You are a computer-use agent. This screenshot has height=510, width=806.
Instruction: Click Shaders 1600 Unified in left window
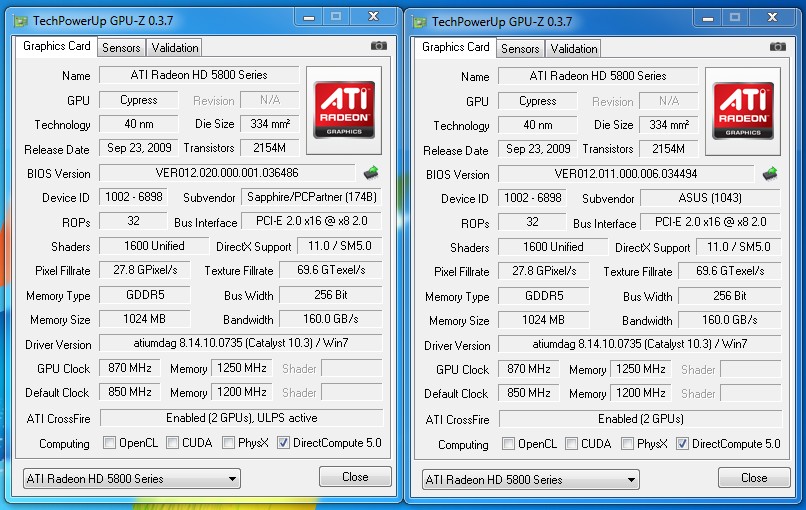point(154,246)
